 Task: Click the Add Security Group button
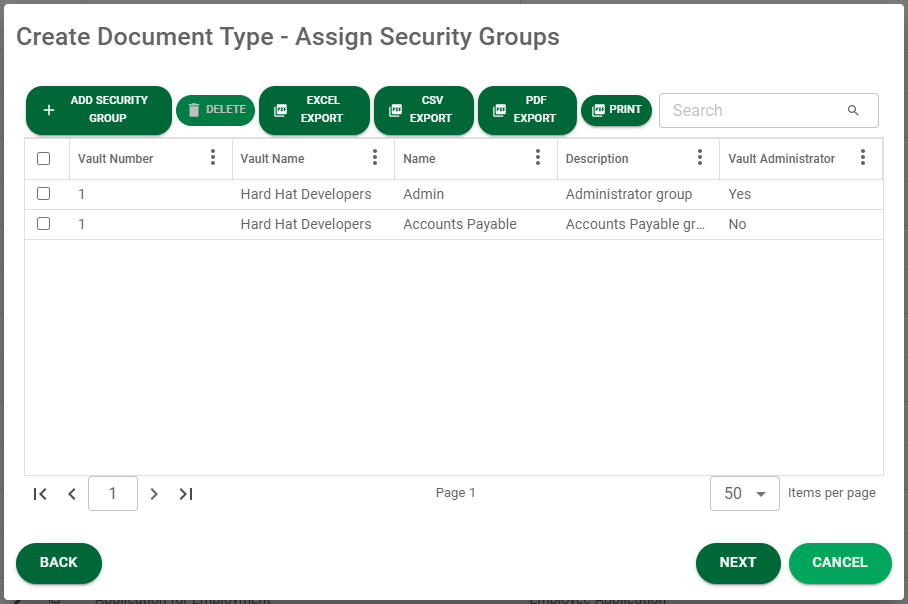98,110
